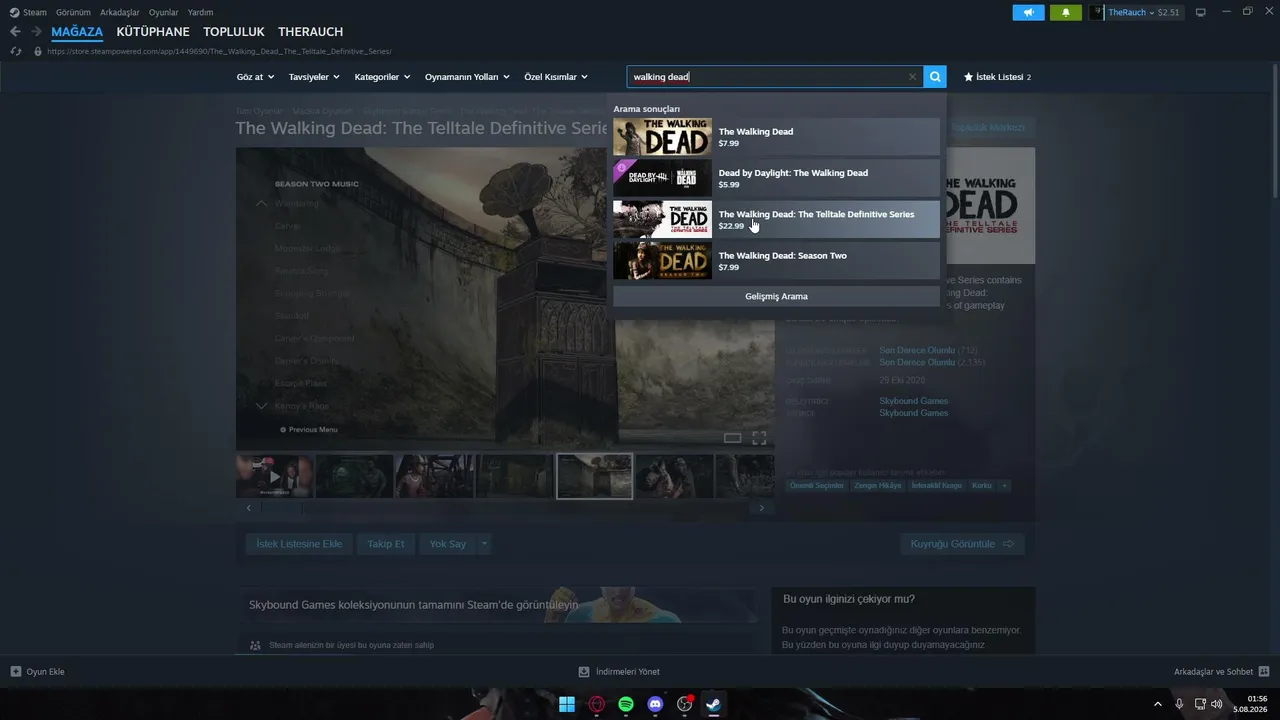This screenshot has height=720, width=1280.
Task: Click the search magnifier button
Action: tap(935, 77)
